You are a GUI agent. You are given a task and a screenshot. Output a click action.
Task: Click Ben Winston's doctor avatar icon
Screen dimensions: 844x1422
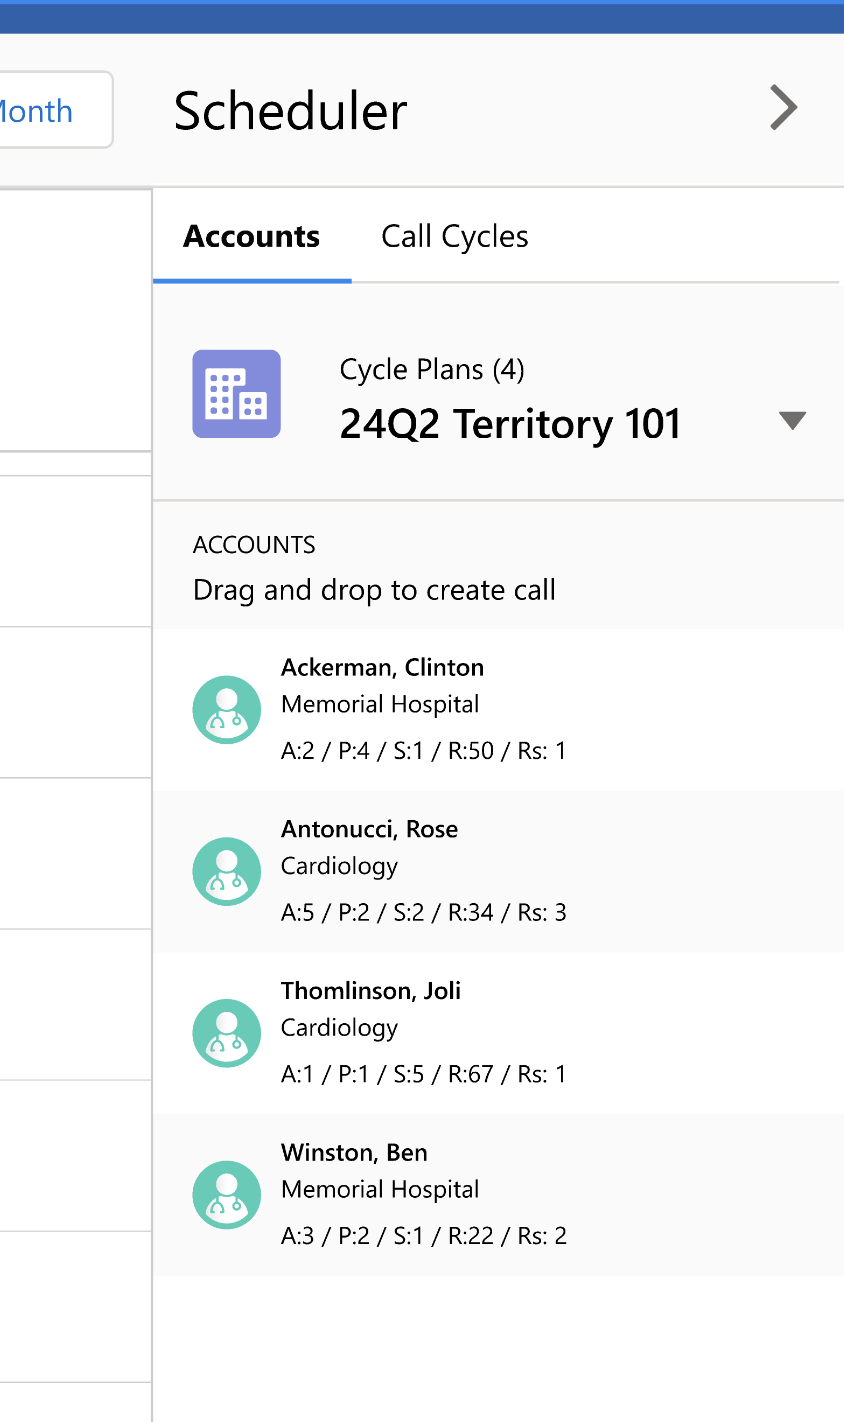(x=227, y=1195)
